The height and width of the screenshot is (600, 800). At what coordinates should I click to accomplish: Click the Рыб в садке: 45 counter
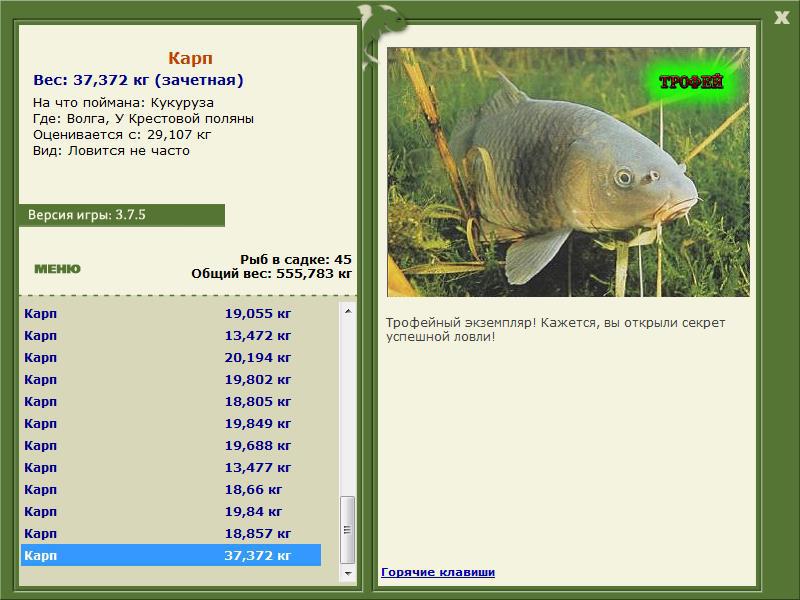(x=296, y=259)
